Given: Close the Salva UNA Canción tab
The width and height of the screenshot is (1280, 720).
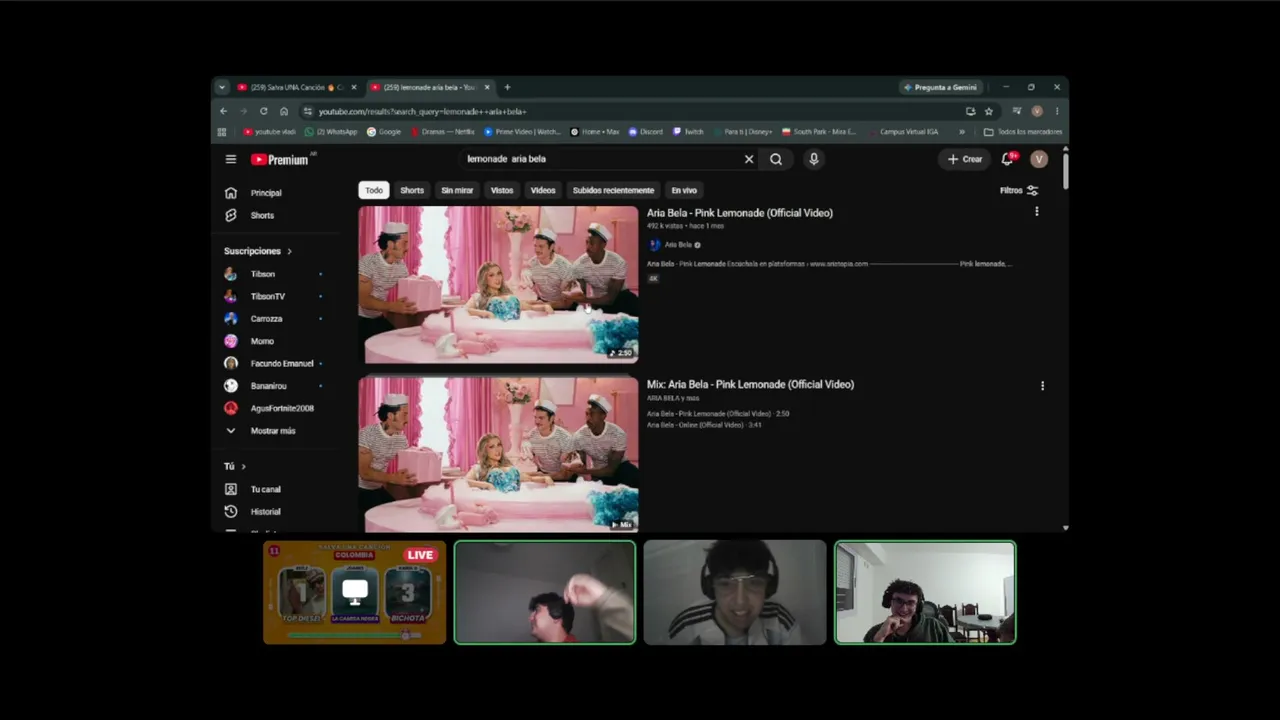Looking at the screenshot, I should [354, 87].
